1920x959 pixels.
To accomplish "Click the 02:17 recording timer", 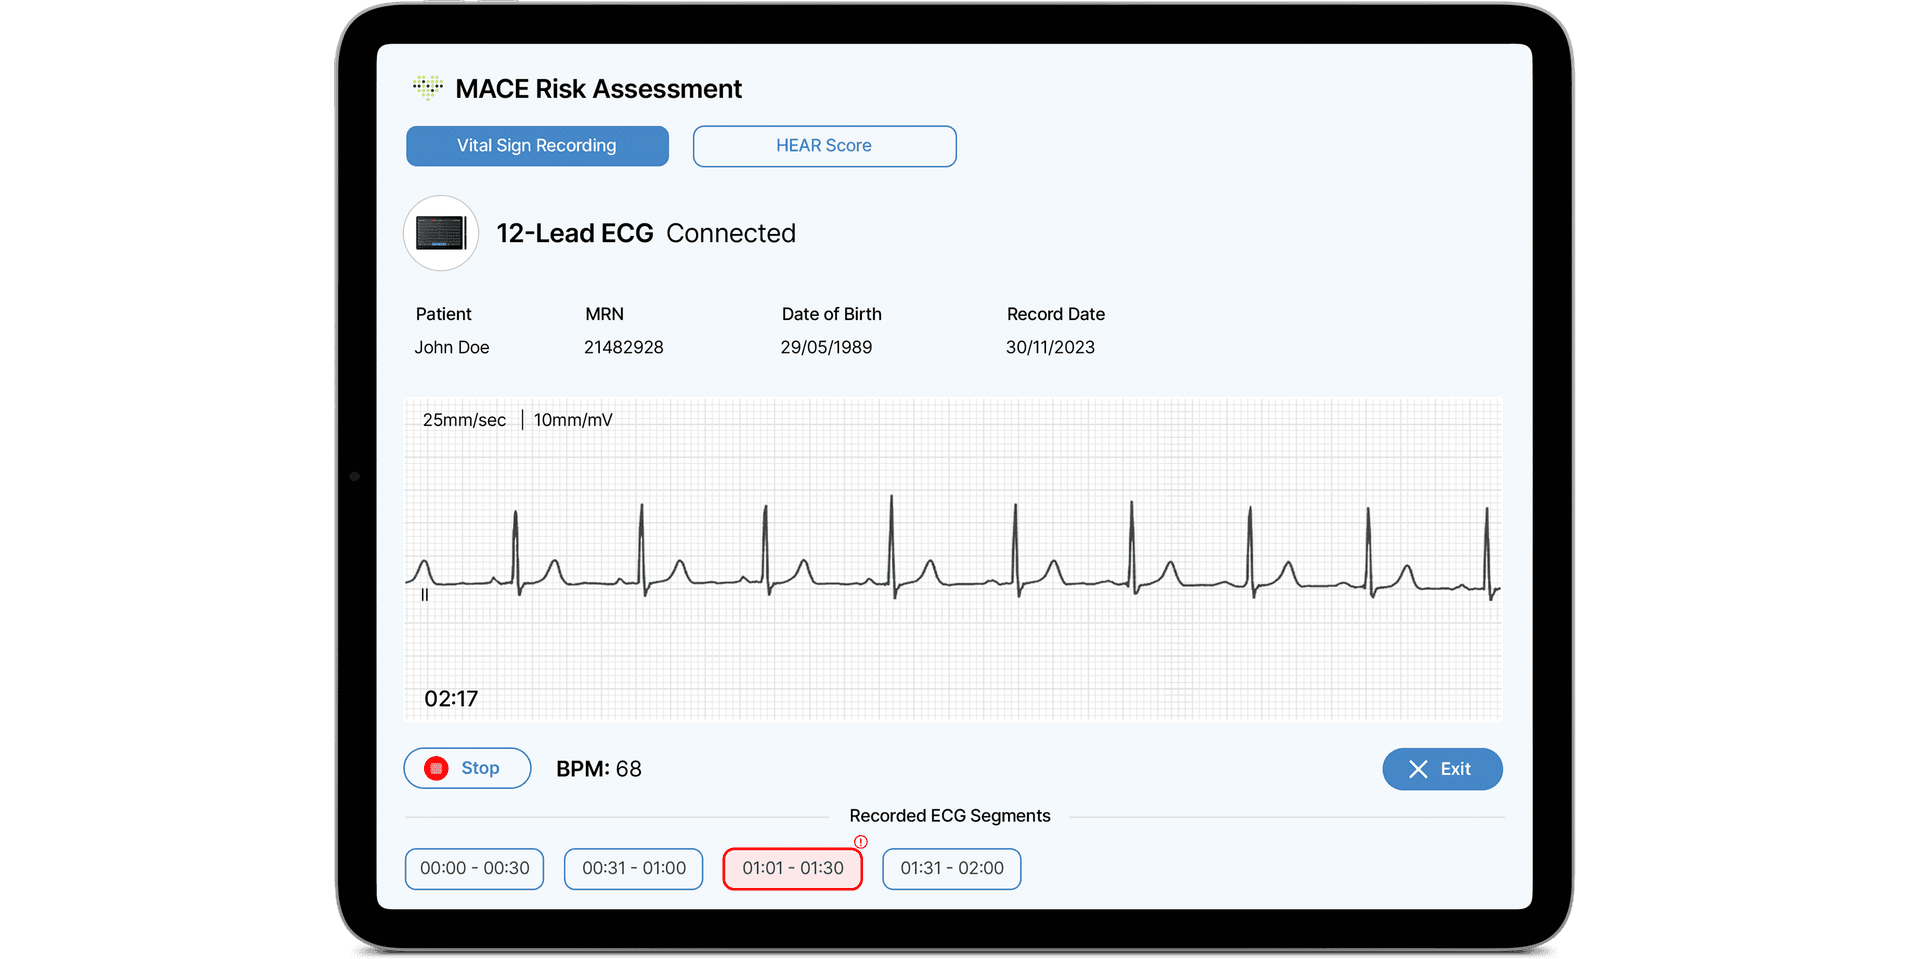I will (x=451, y=699).
